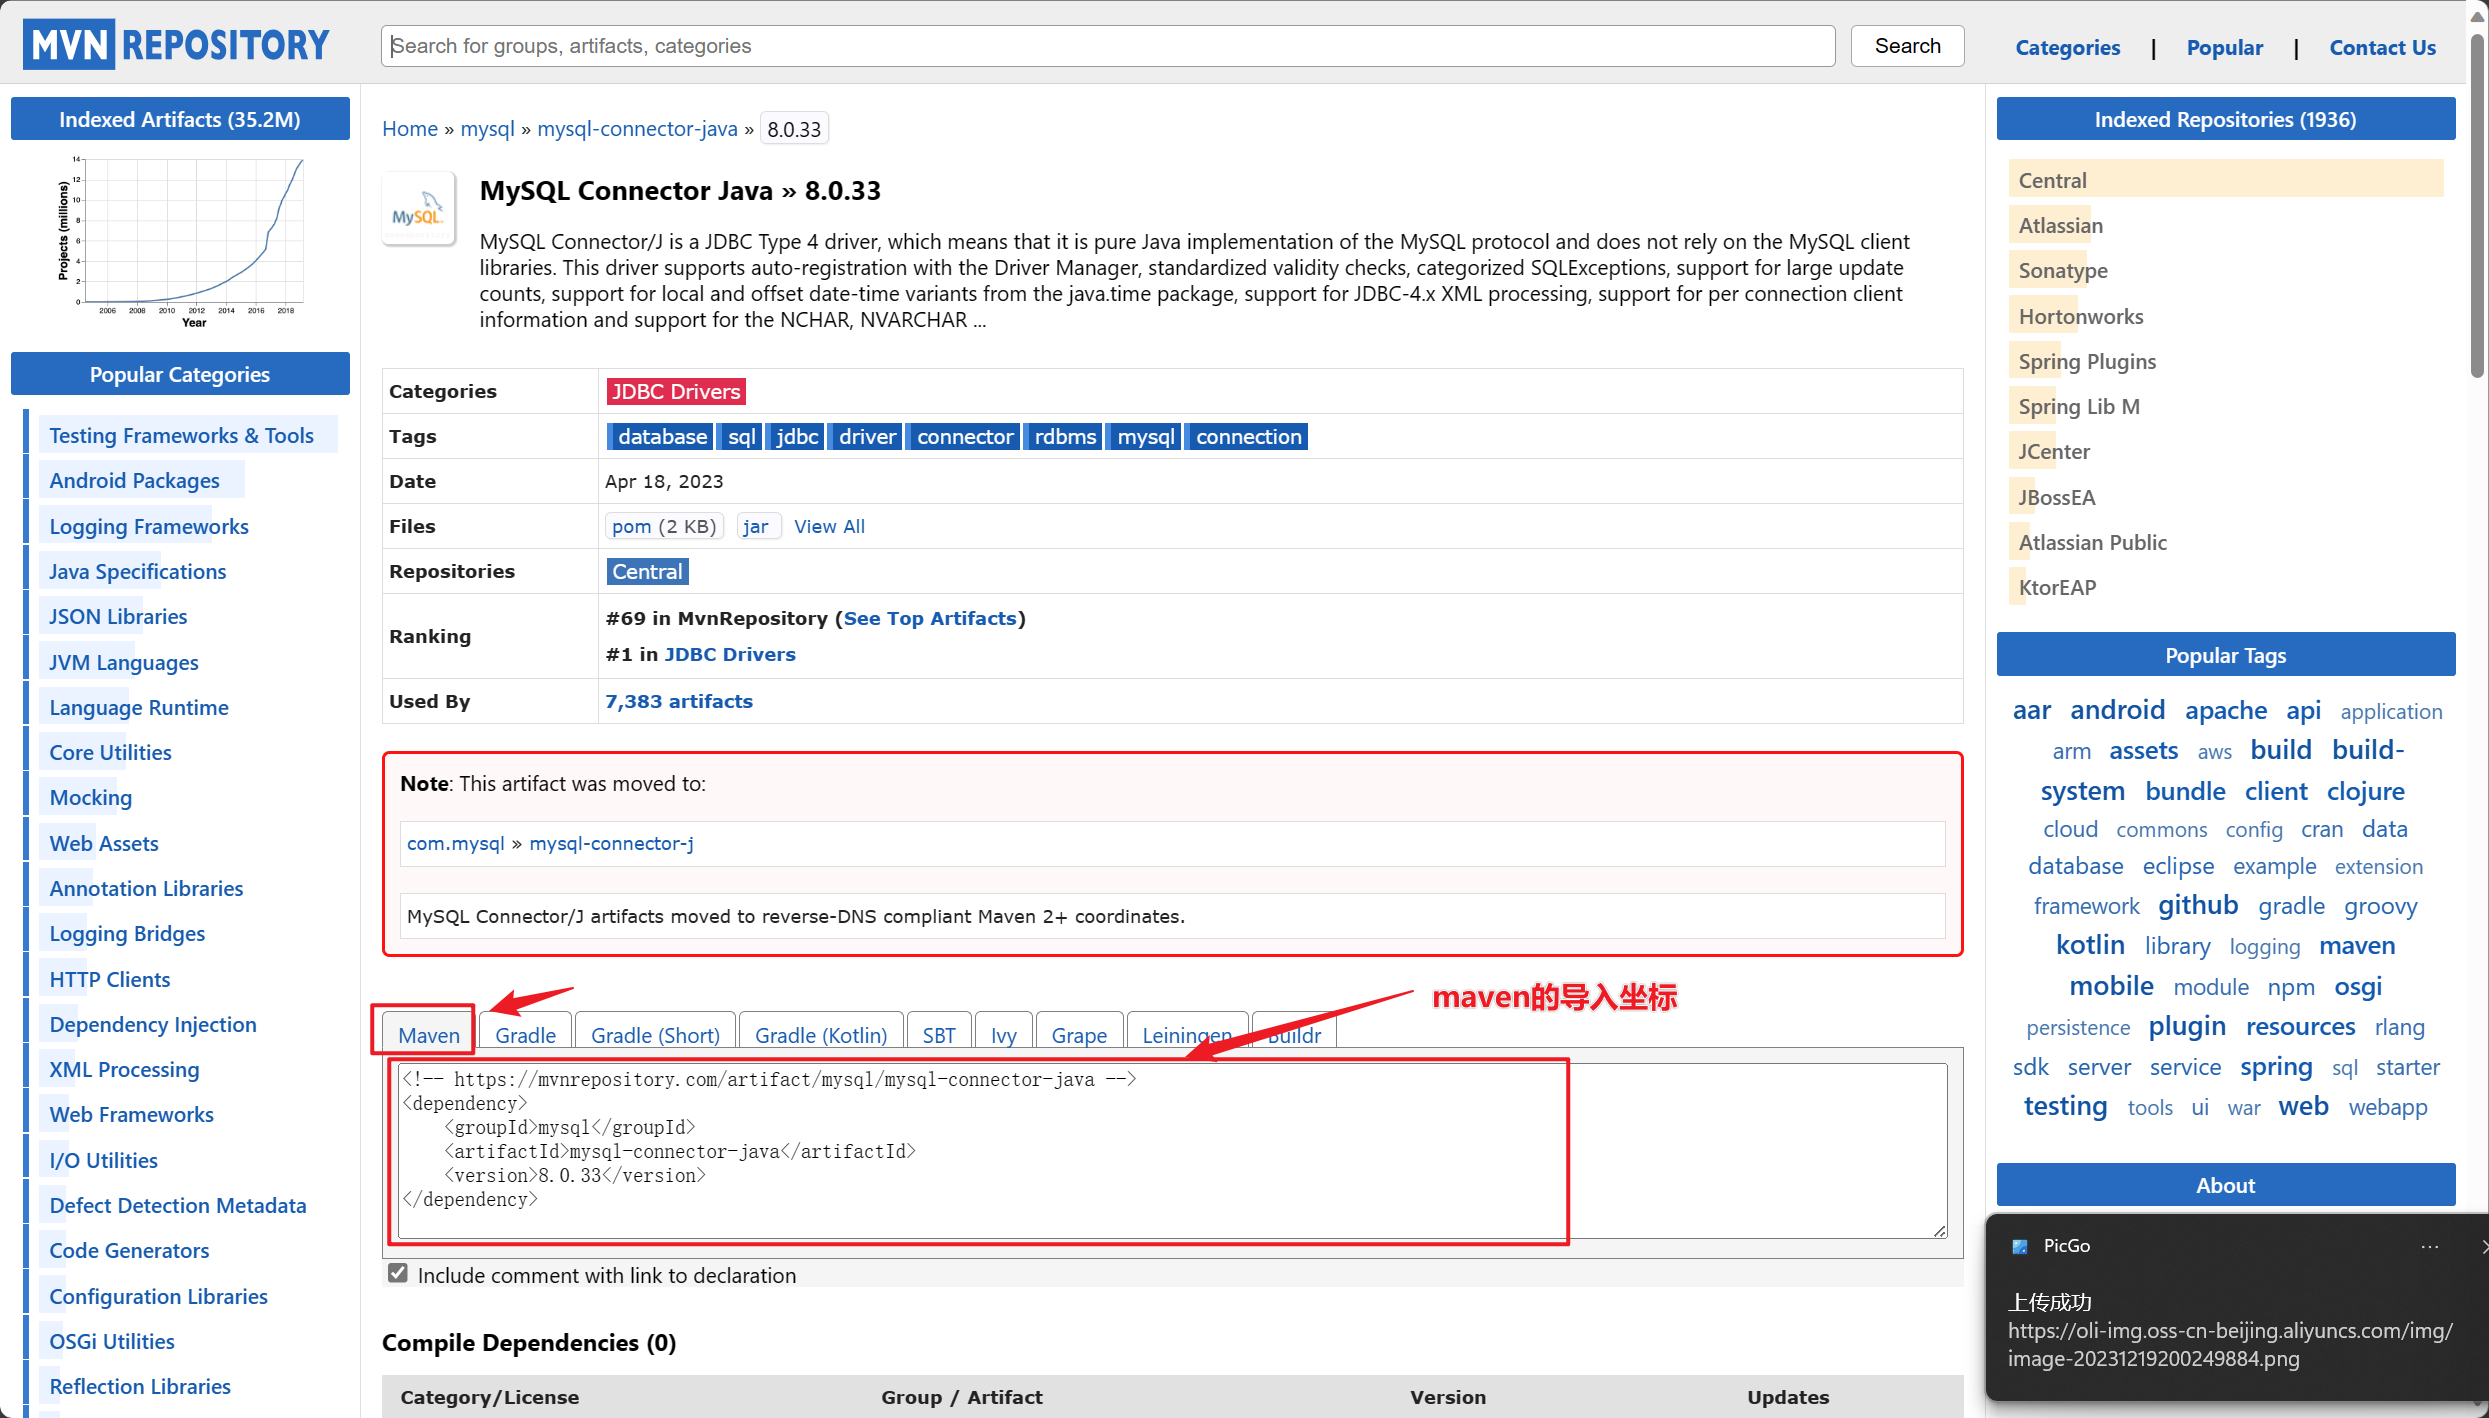This screenshot has height=1418, width=2489.
Task: Click the android popular tag
Action: tap(2117, 710)
